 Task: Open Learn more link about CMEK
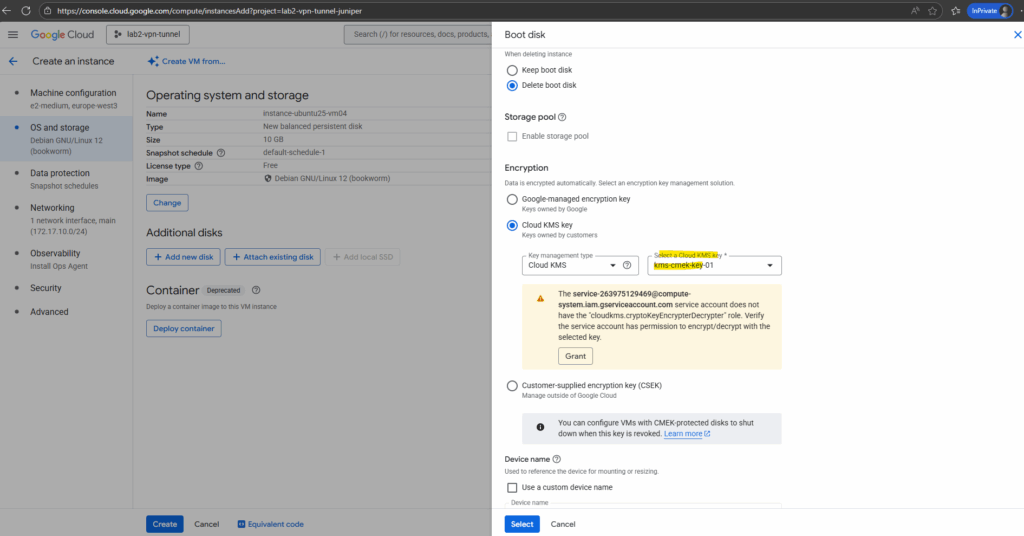tap(686, 434)
